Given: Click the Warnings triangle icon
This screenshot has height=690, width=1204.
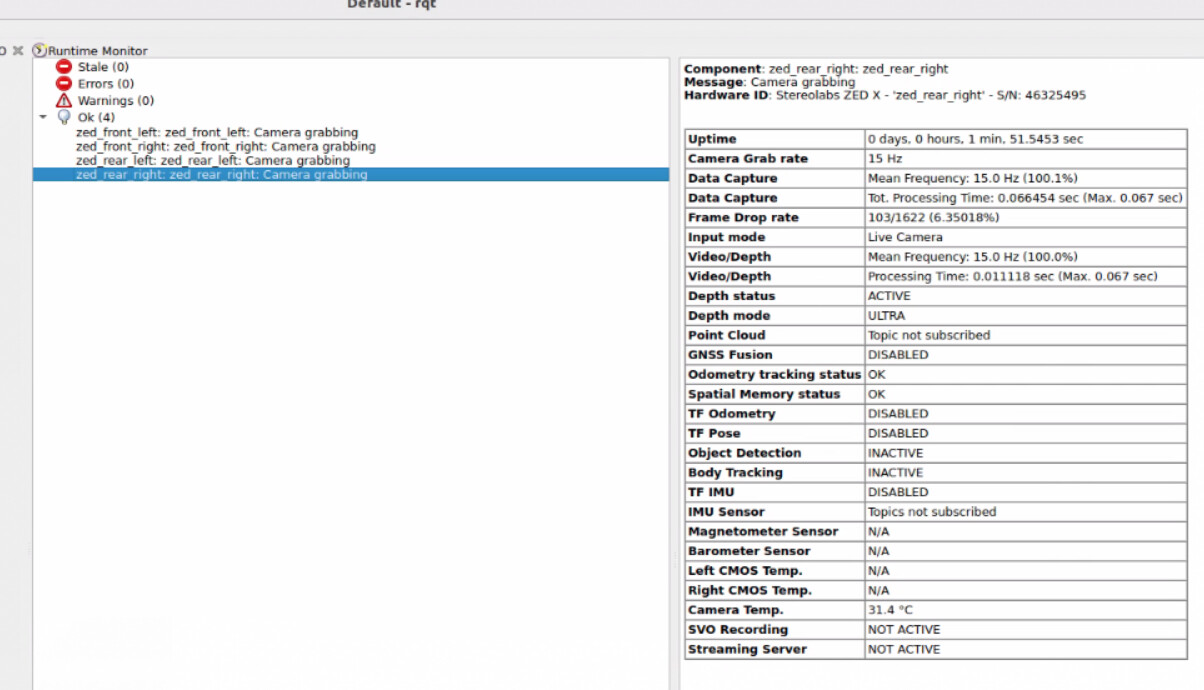Looking at the screenshot, I should pyautogui.click(x=63, y=100).
